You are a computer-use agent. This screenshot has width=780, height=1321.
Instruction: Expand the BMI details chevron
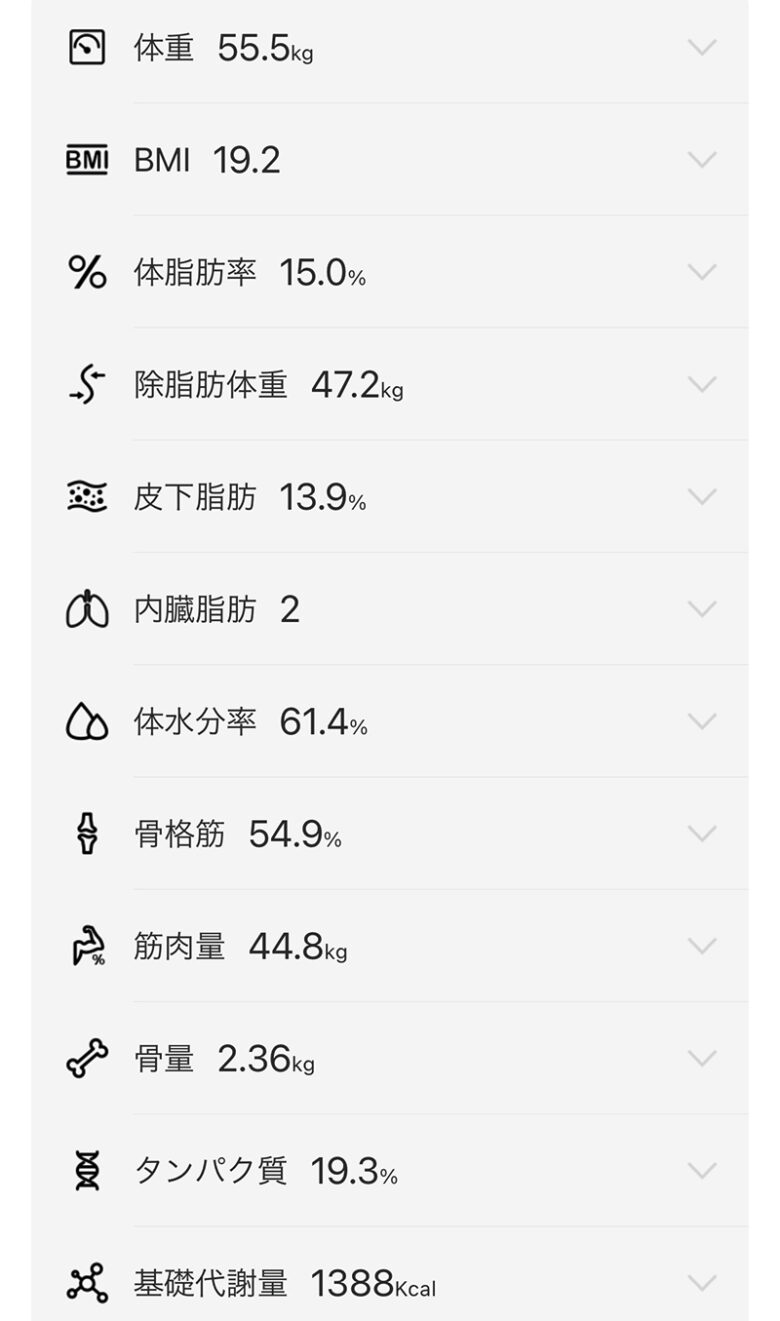point(703,160)
